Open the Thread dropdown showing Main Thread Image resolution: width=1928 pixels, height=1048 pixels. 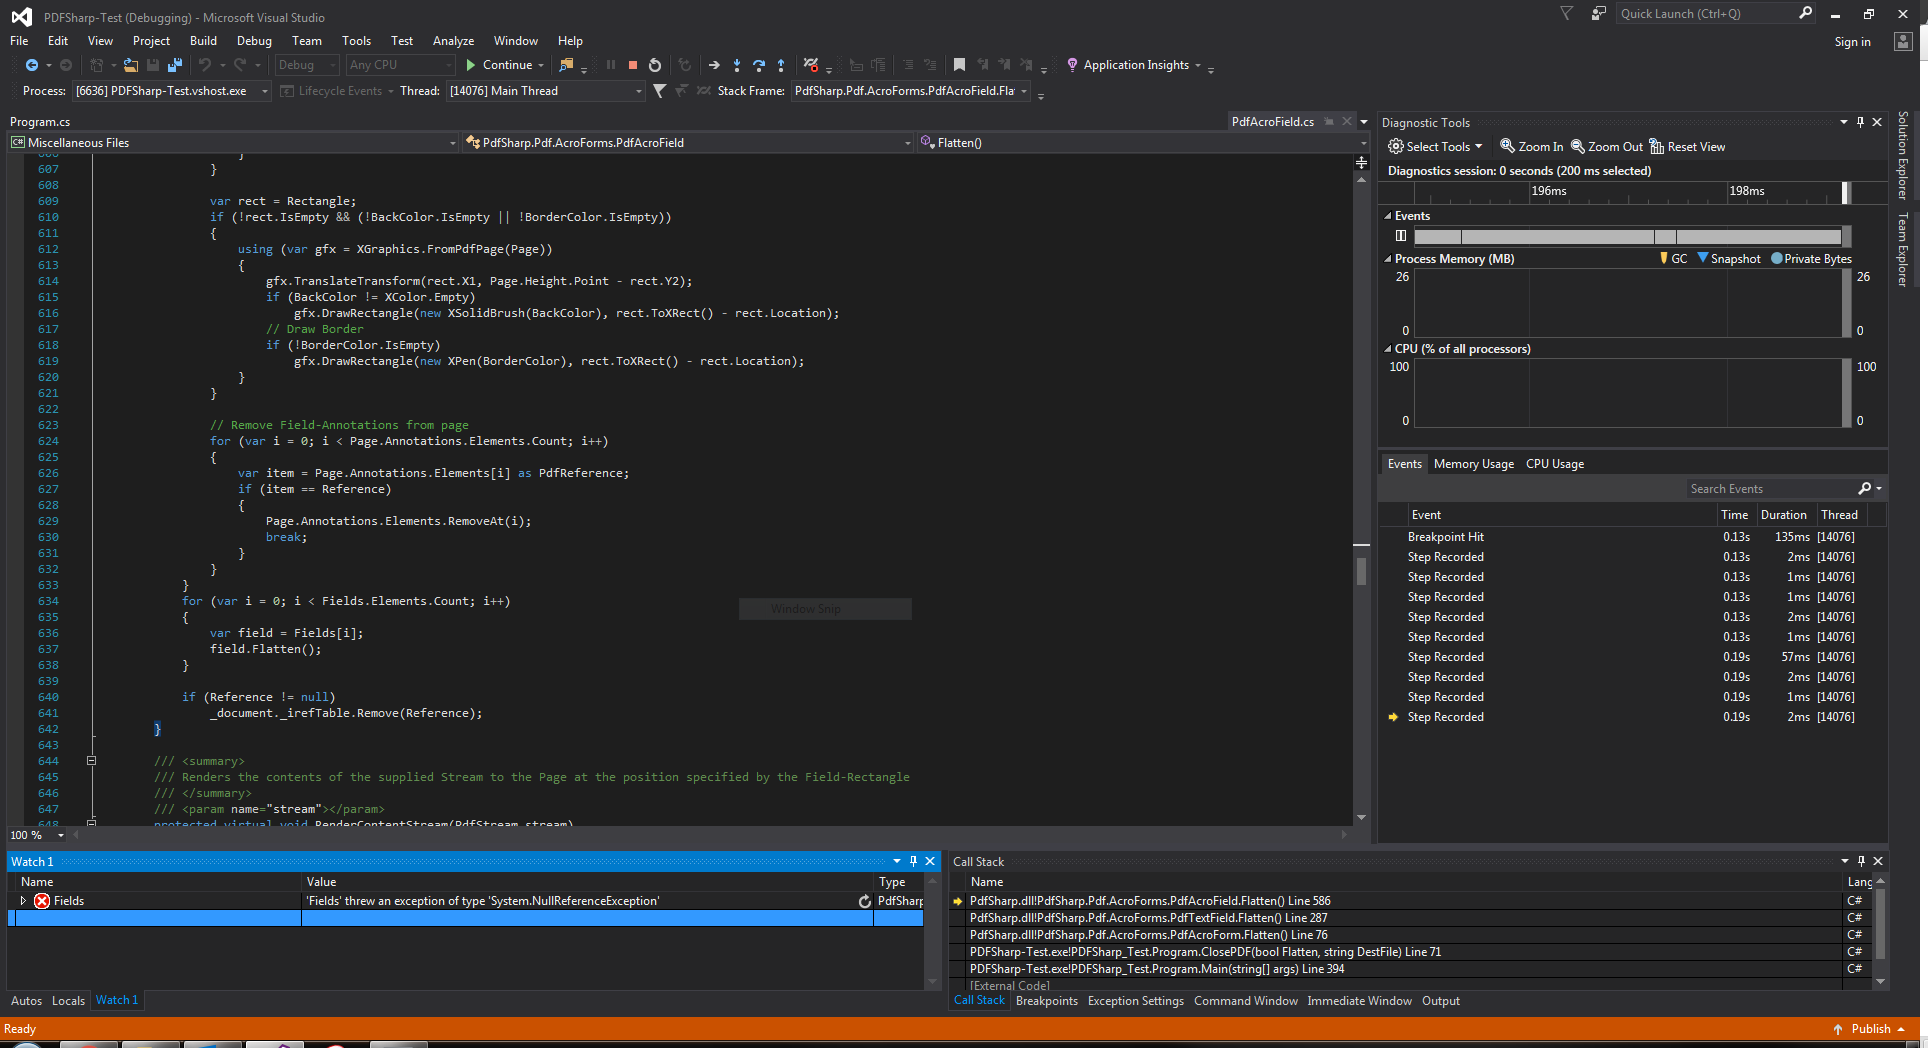[545, 91]
